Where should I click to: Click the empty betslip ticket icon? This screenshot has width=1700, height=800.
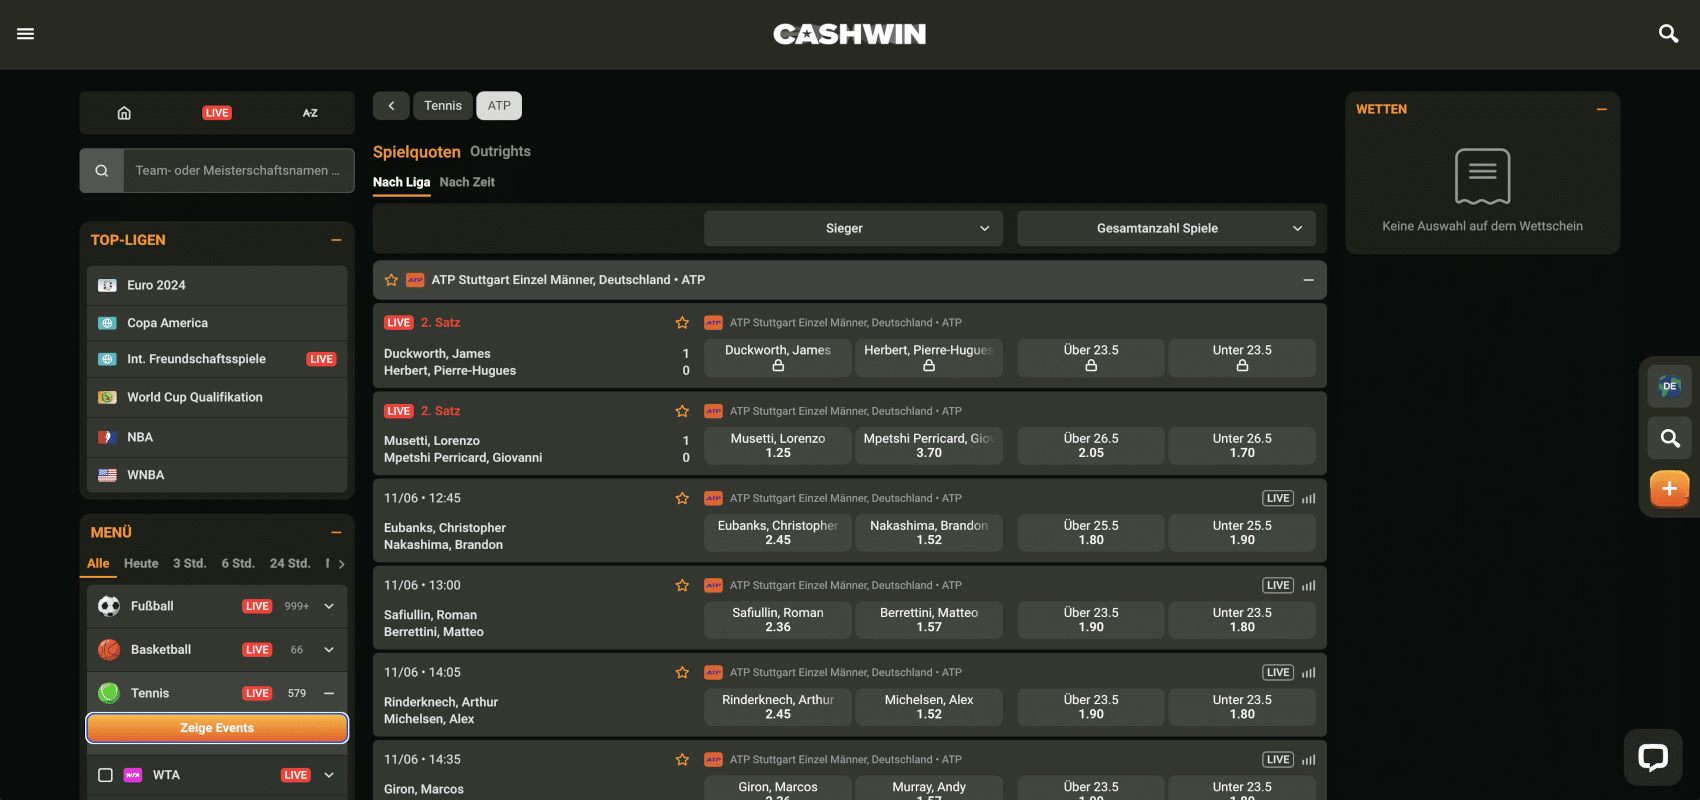coord(1482,176)
